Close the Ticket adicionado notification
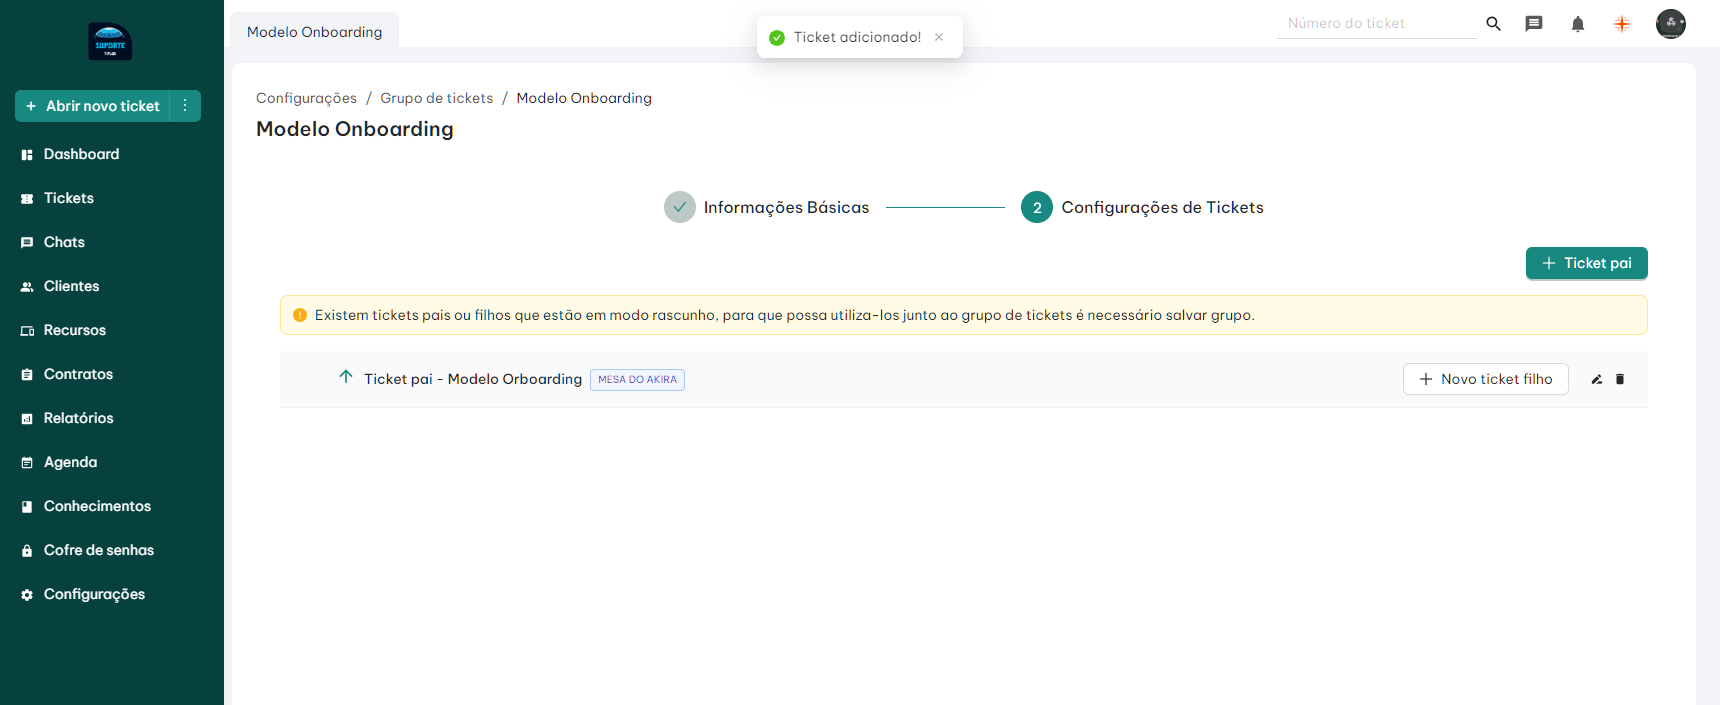Image resolution: width=1720 pixels, height=705 pixels. [x=939, y=37]
